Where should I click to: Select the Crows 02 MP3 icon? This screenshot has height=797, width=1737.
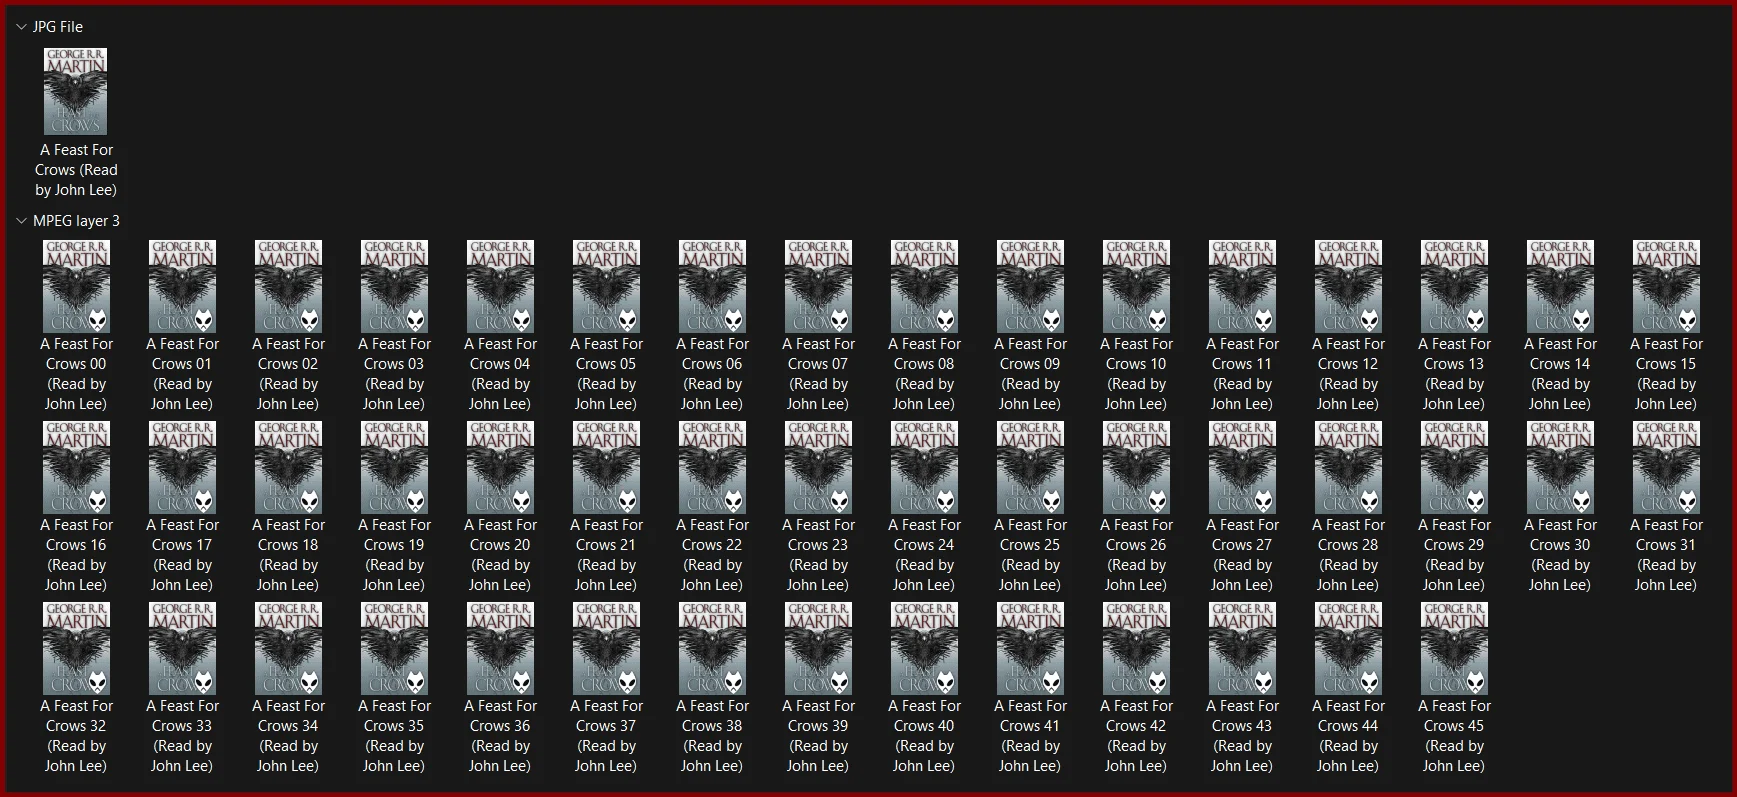coord(288,286)
